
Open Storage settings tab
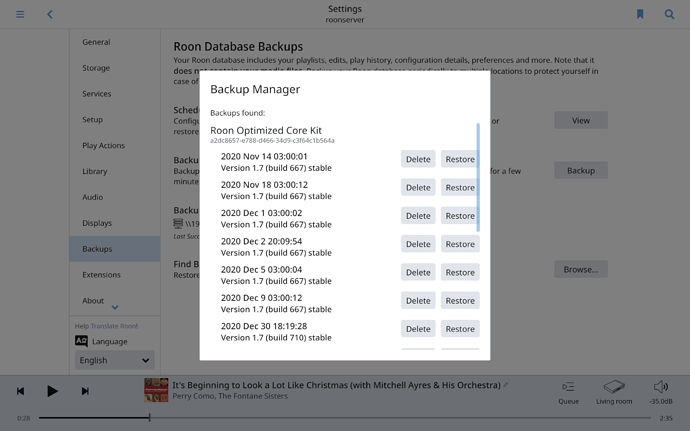[x=115, y=68]
